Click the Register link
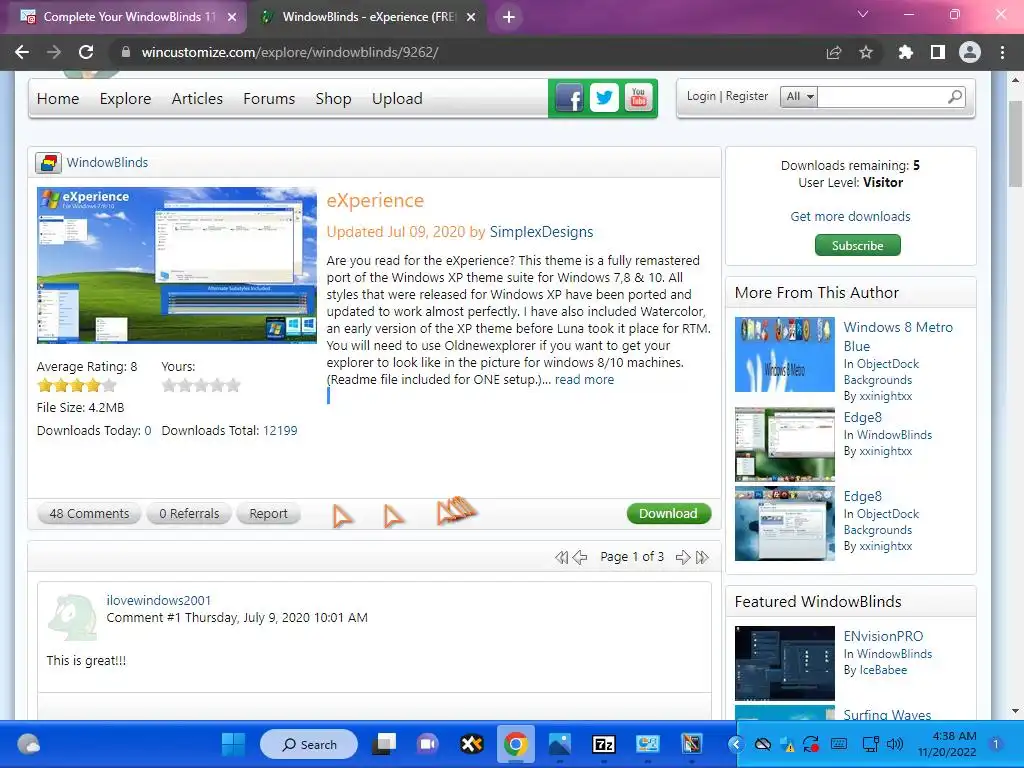Screen dimensions: 1024x768 747,96
